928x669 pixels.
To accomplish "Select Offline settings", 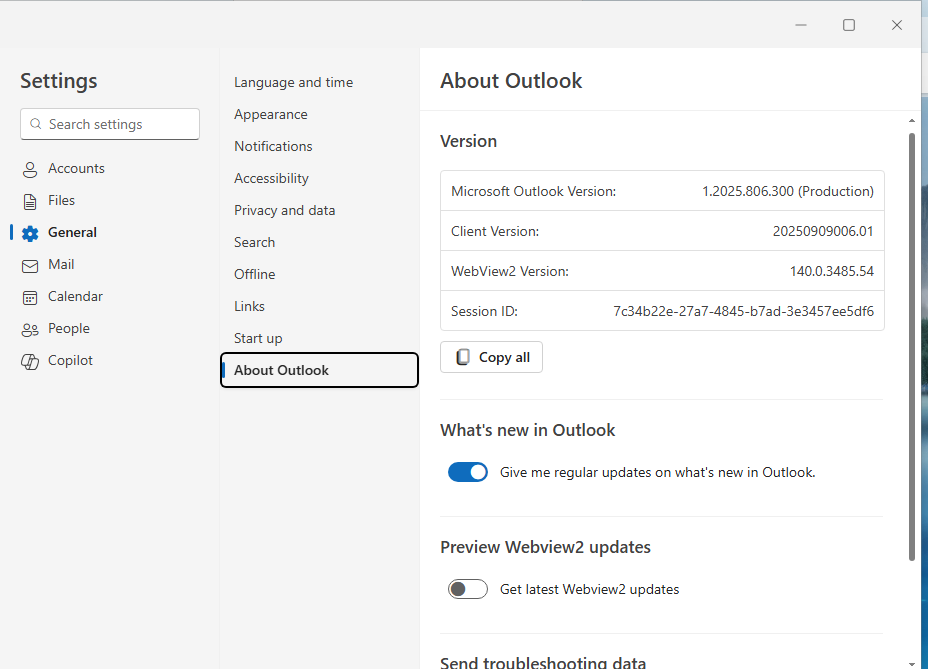I will 254,274.
